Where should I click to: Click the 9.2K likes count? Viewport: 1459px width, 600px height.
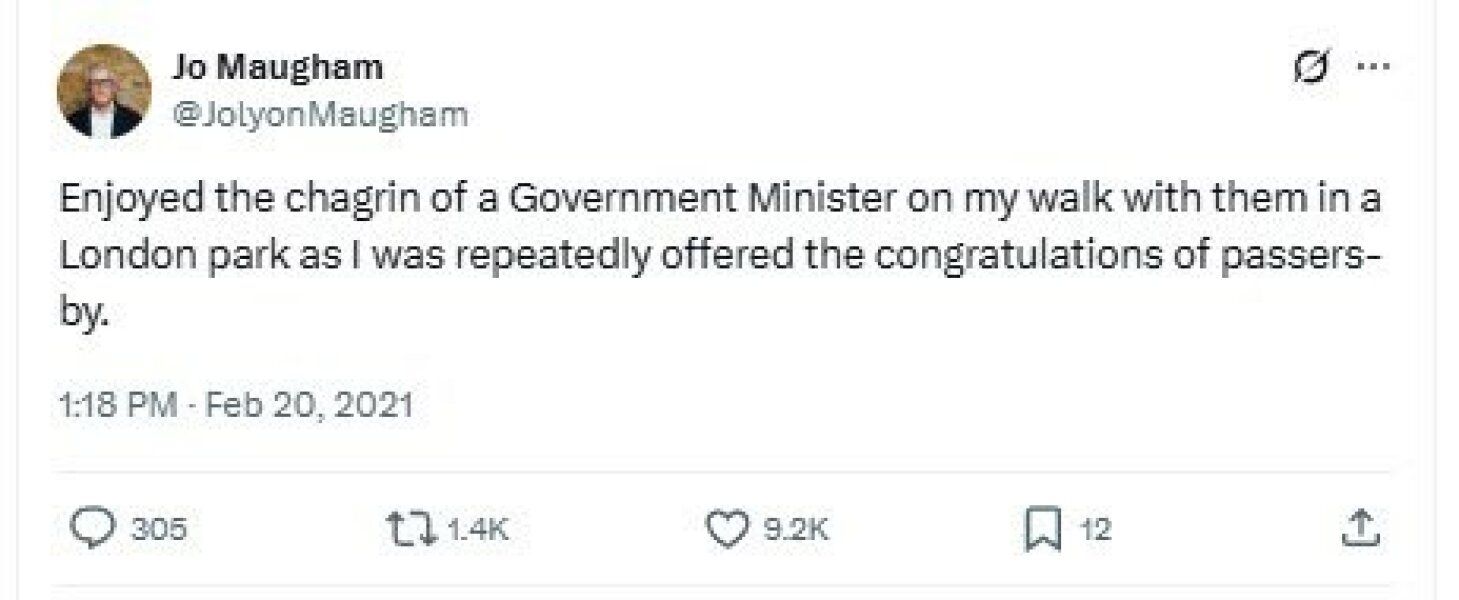click(796, 529)
